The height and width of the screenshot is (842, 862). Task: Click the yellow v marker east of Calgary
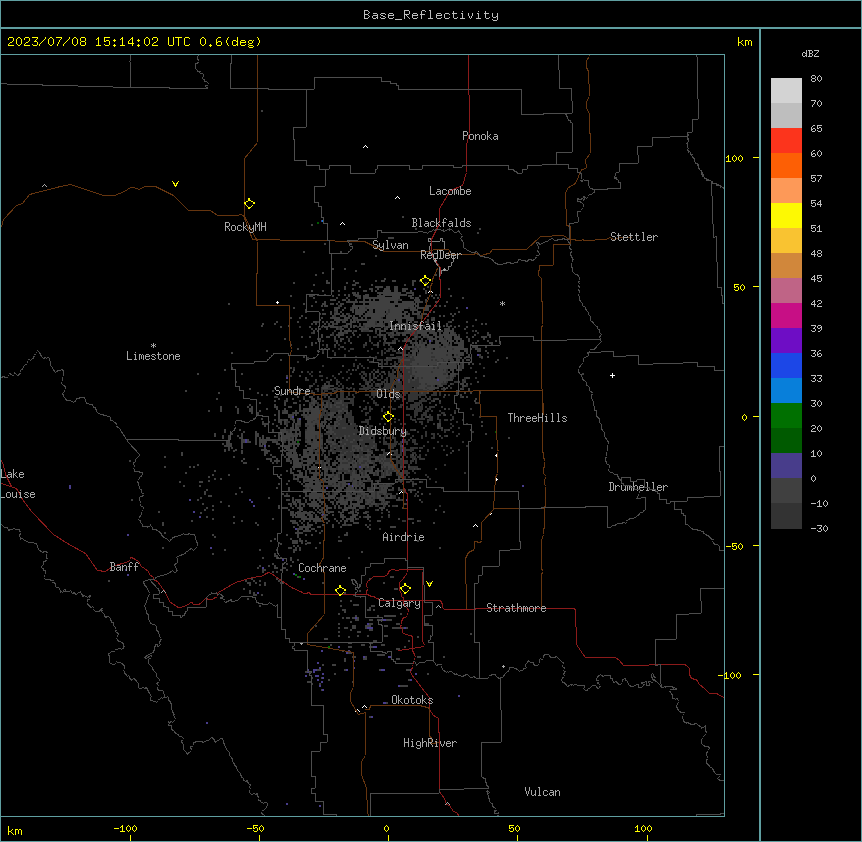click(429, 584)
